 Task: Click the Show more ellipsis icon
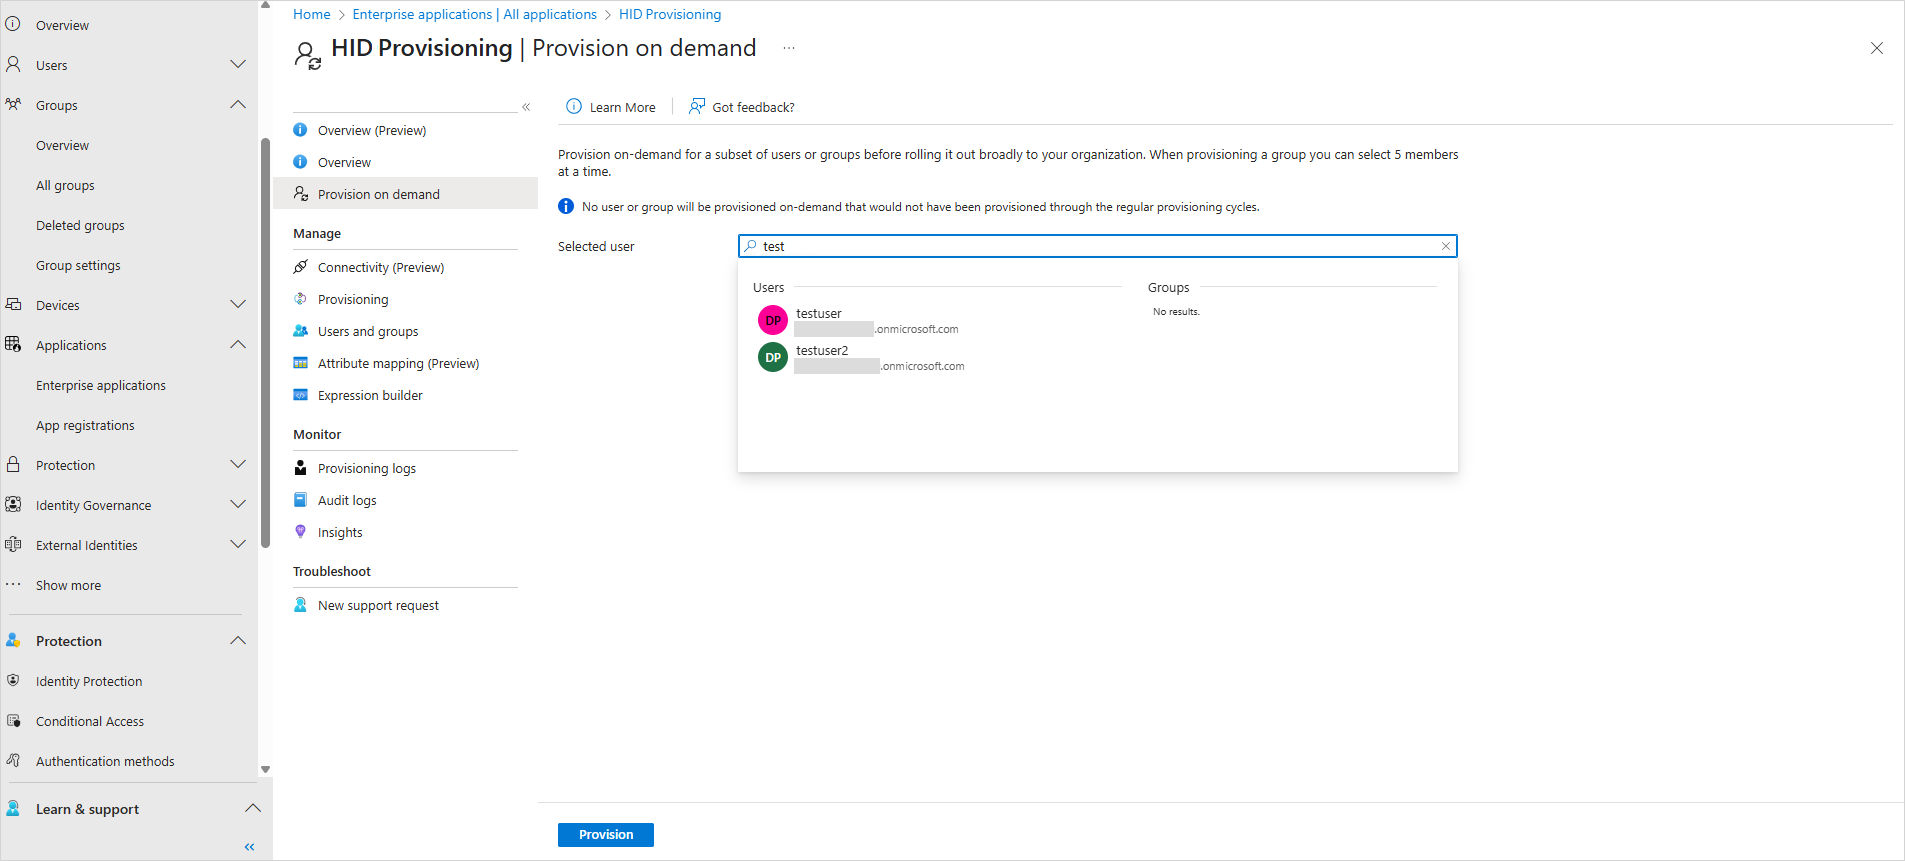(13, 584)
